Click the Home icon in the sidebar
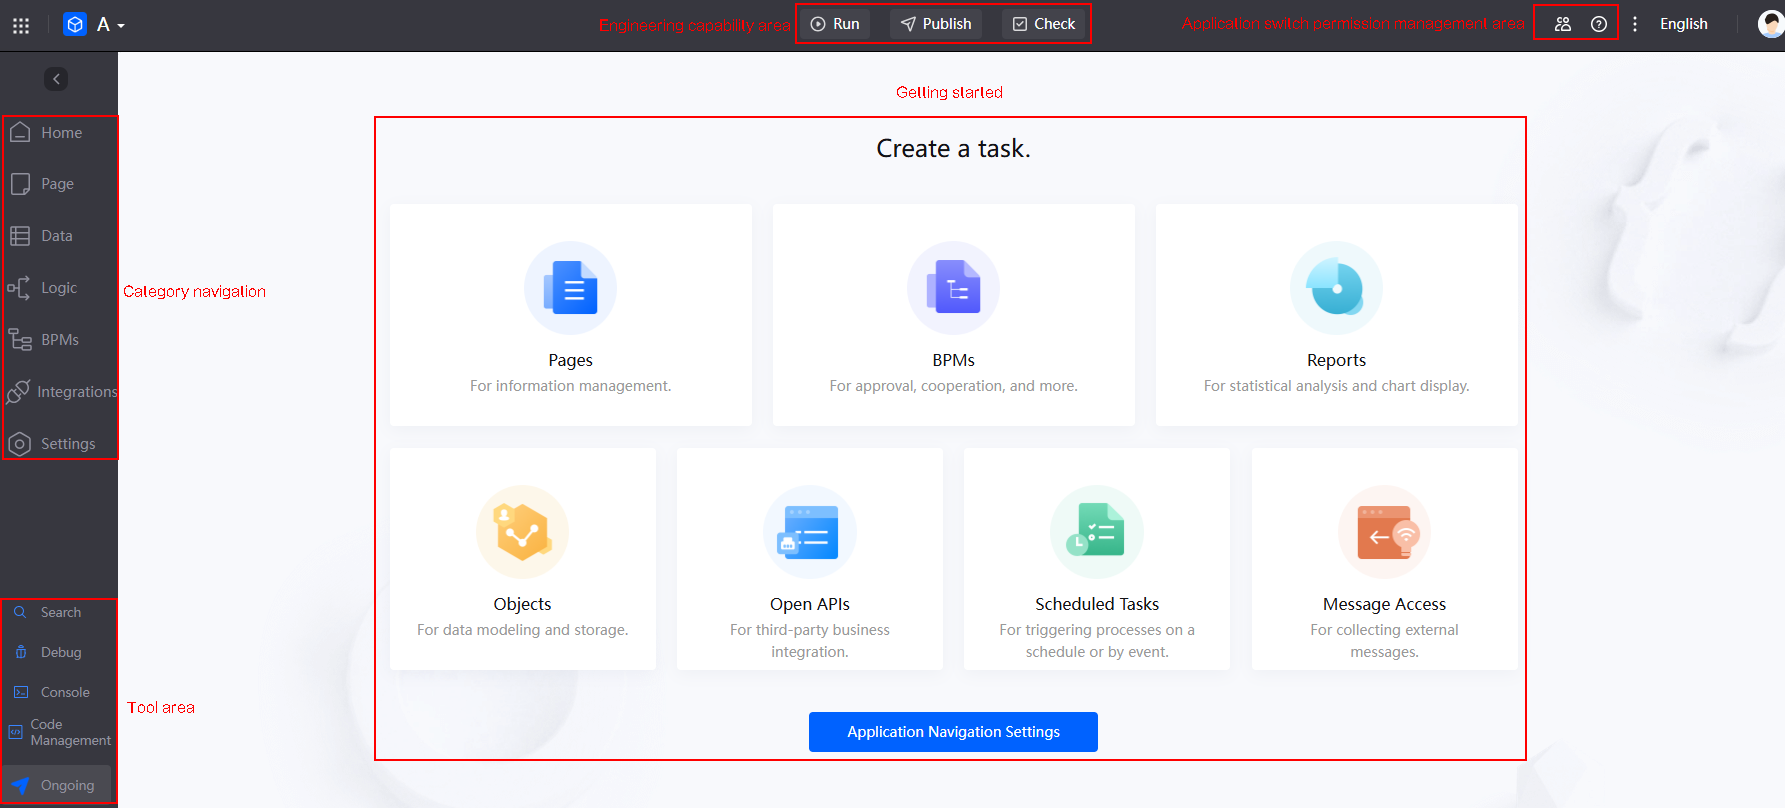 [20, 132]
